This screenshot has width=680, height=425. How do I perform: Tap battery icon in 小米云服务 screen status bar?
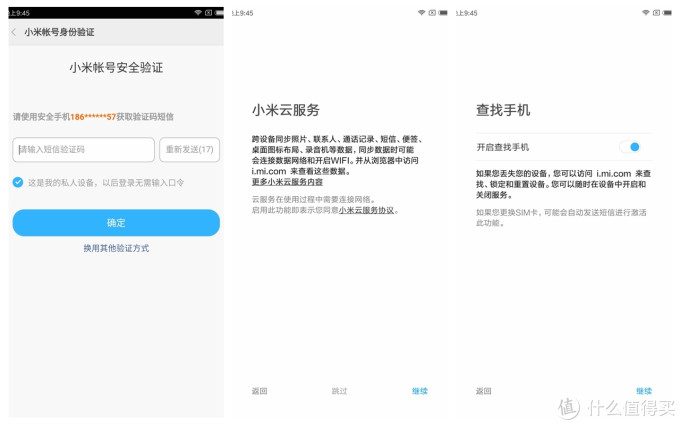[x=443, y=13]
